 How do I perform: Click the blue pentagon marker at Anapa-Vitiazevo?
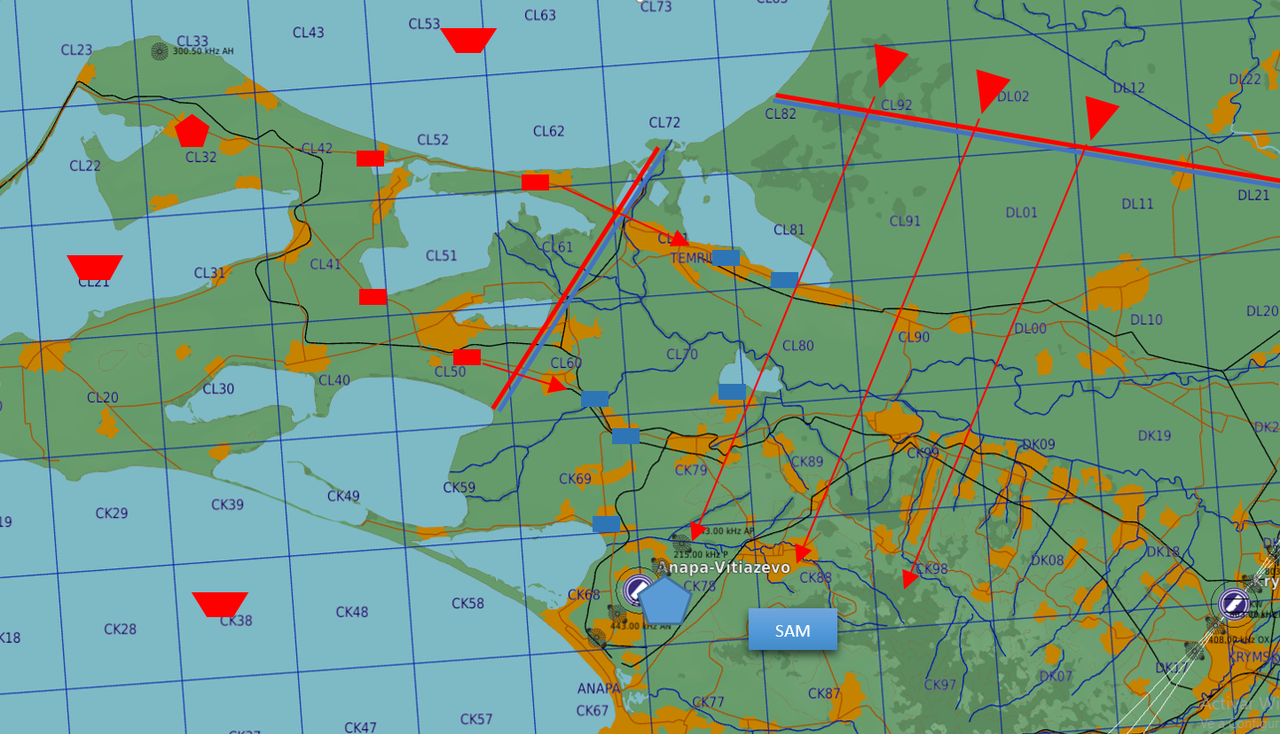663,601
